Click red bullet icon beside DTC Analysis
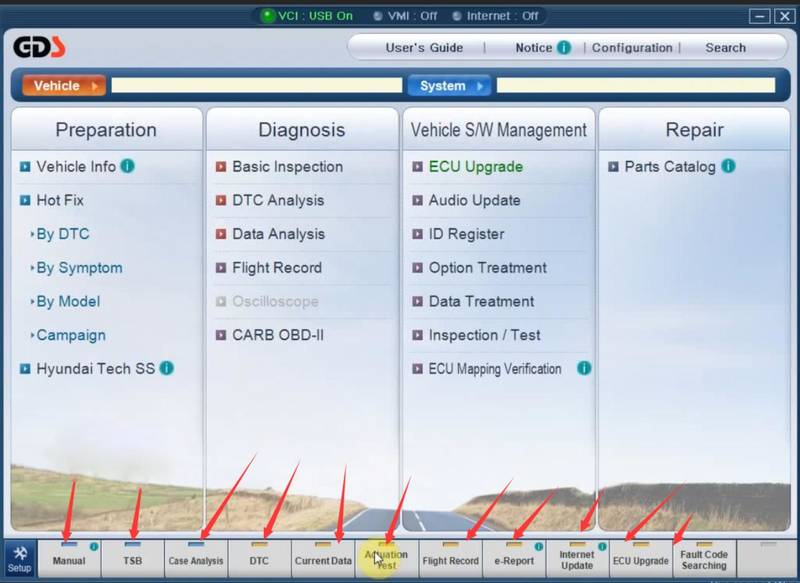Viewport: 800px width, 583px height. click(x=221, y=200)
